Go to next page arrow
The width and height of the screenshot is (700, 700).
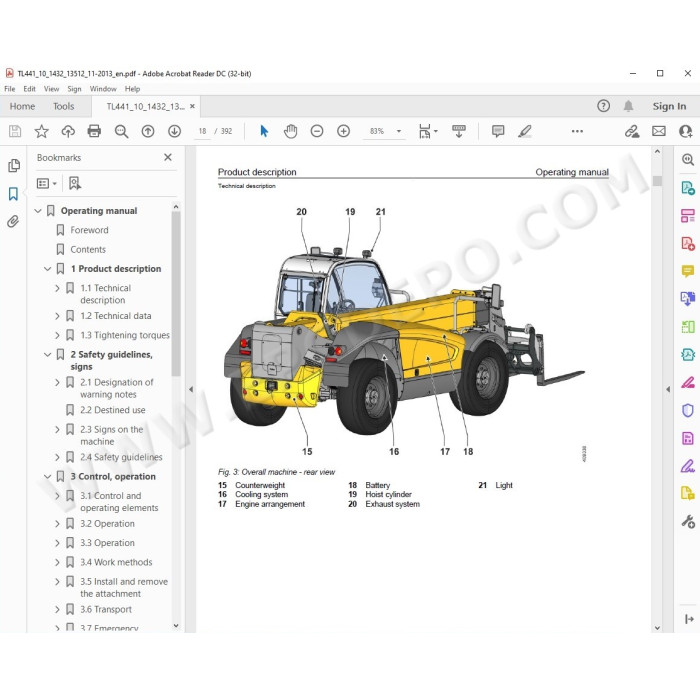tap(174, 131)
